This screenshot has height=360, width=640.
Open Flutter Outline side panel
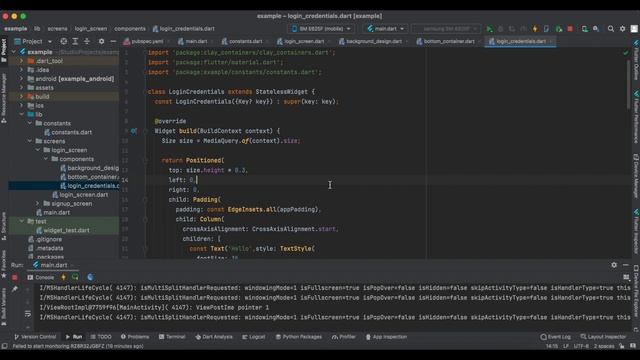click(x=636, y=60)
